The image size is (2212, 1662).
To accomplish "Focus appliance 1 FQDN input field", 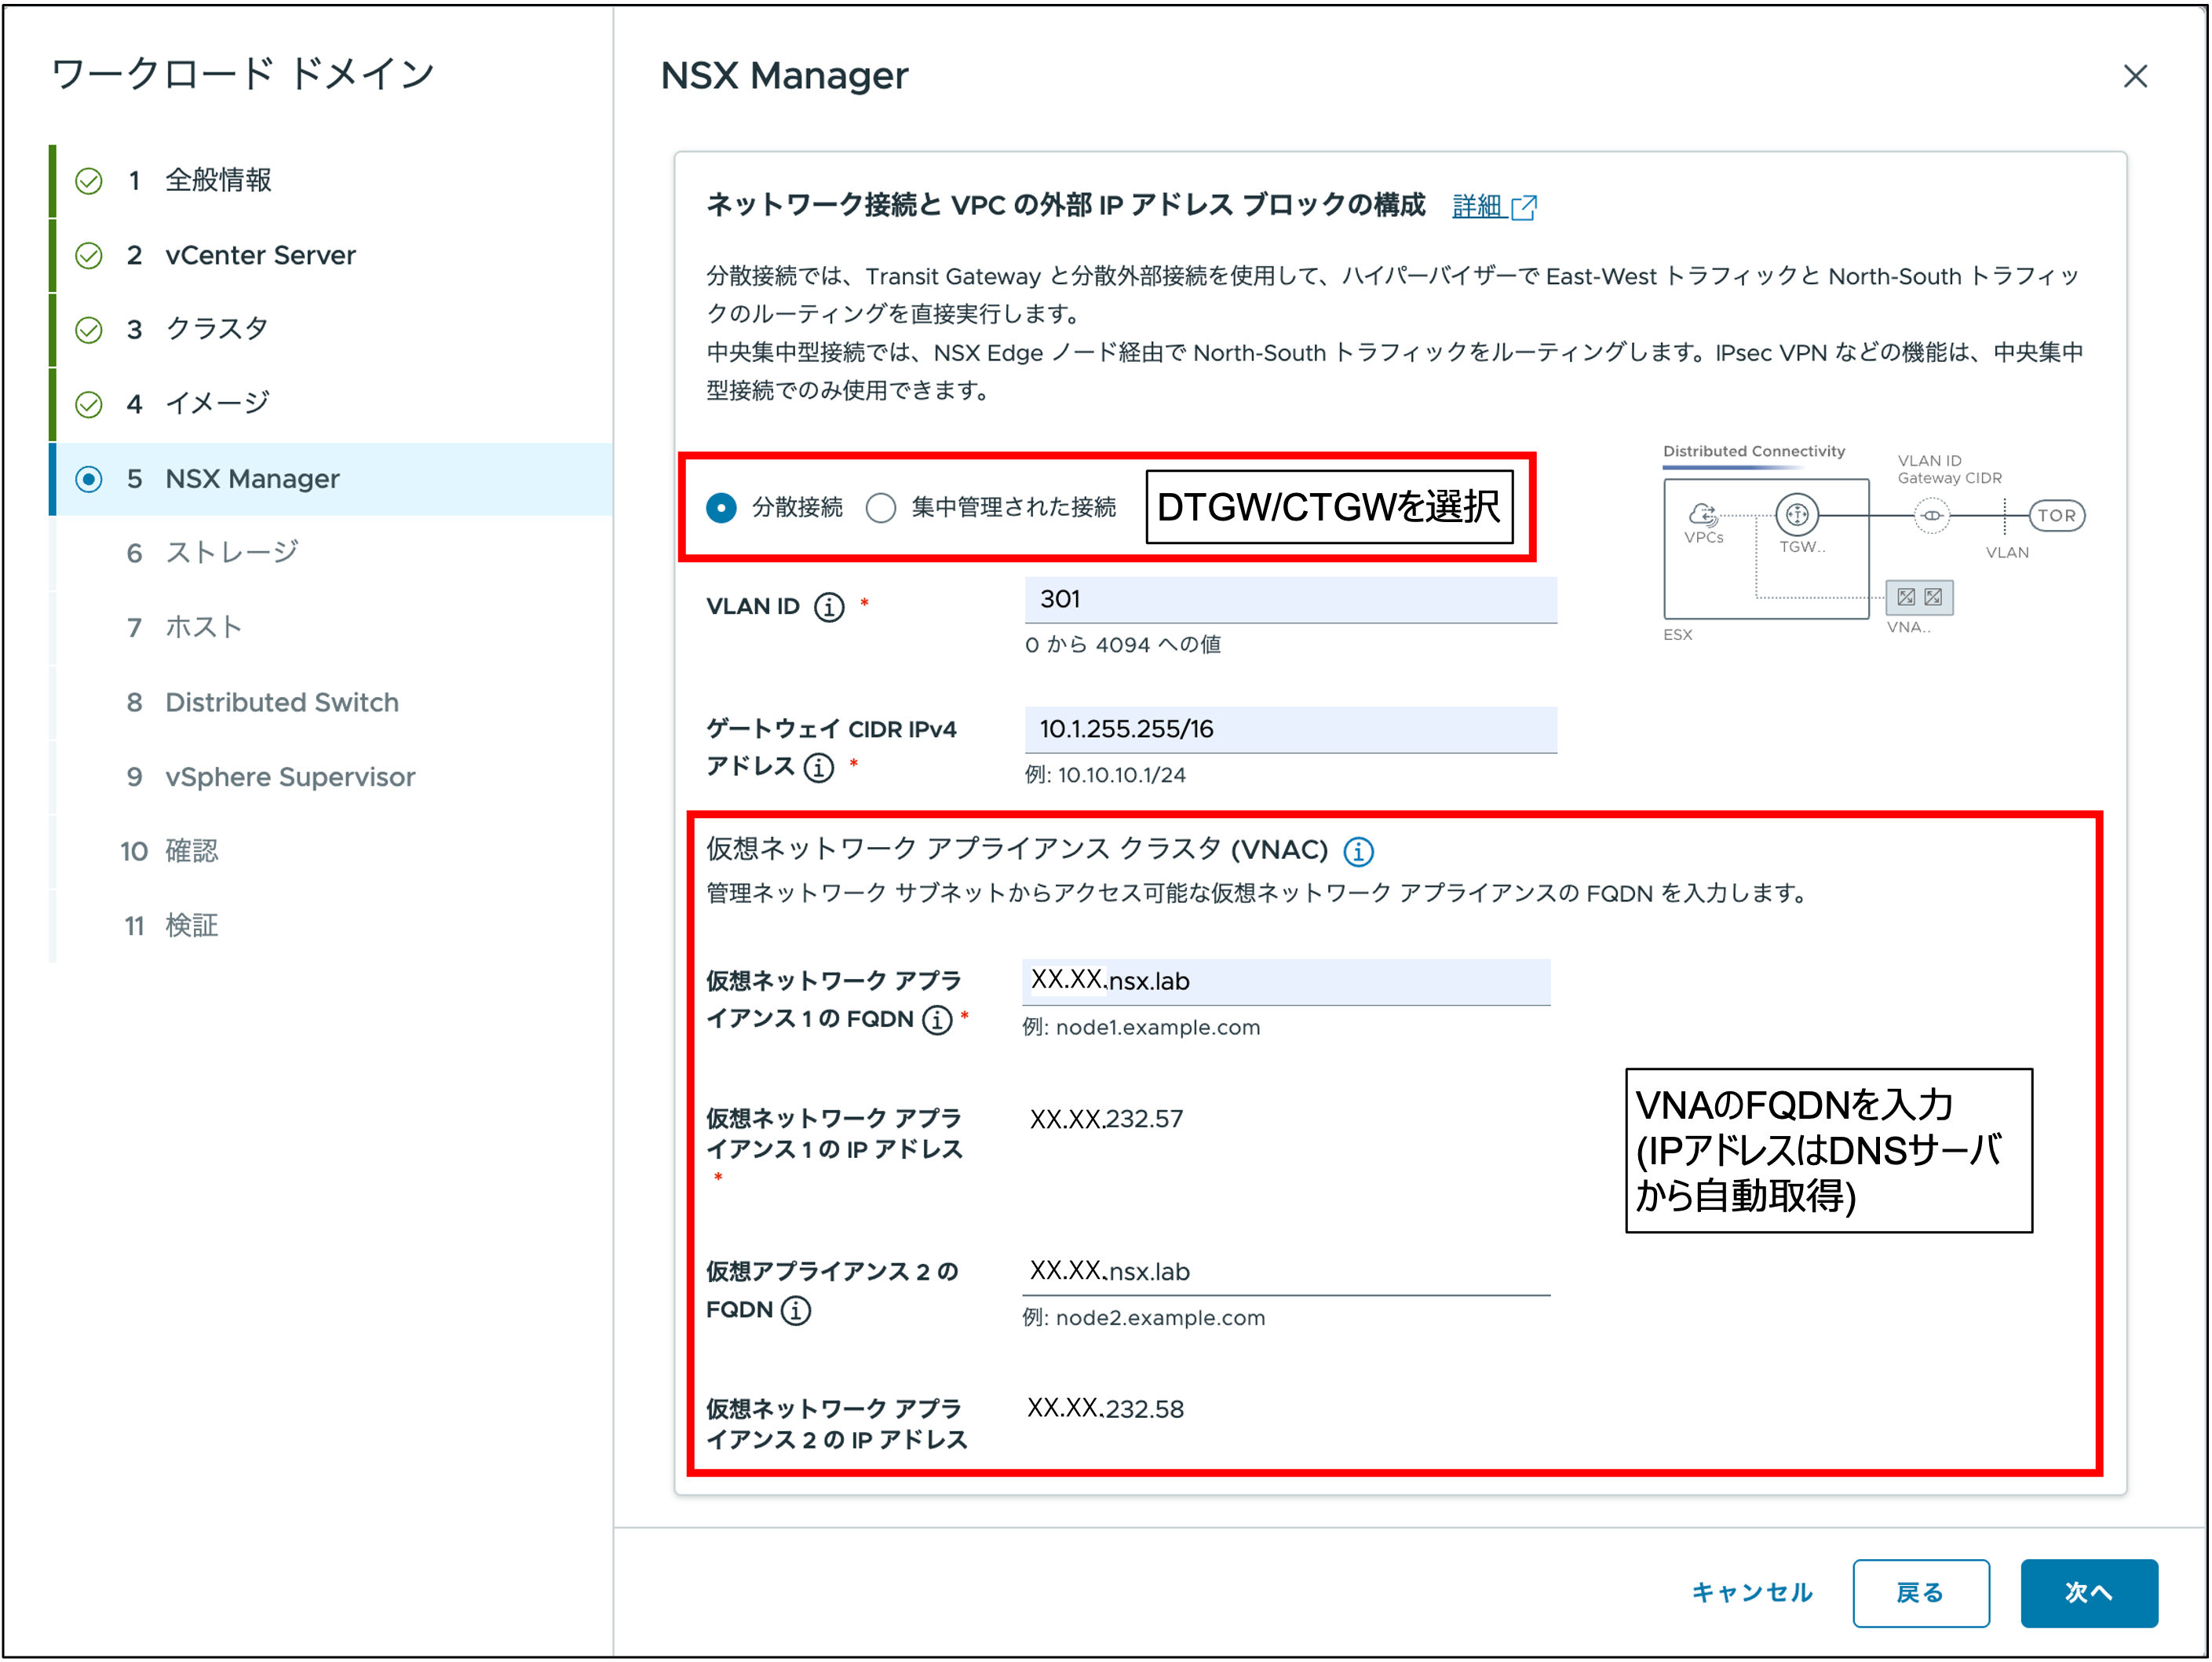I will coord(1286,982).
